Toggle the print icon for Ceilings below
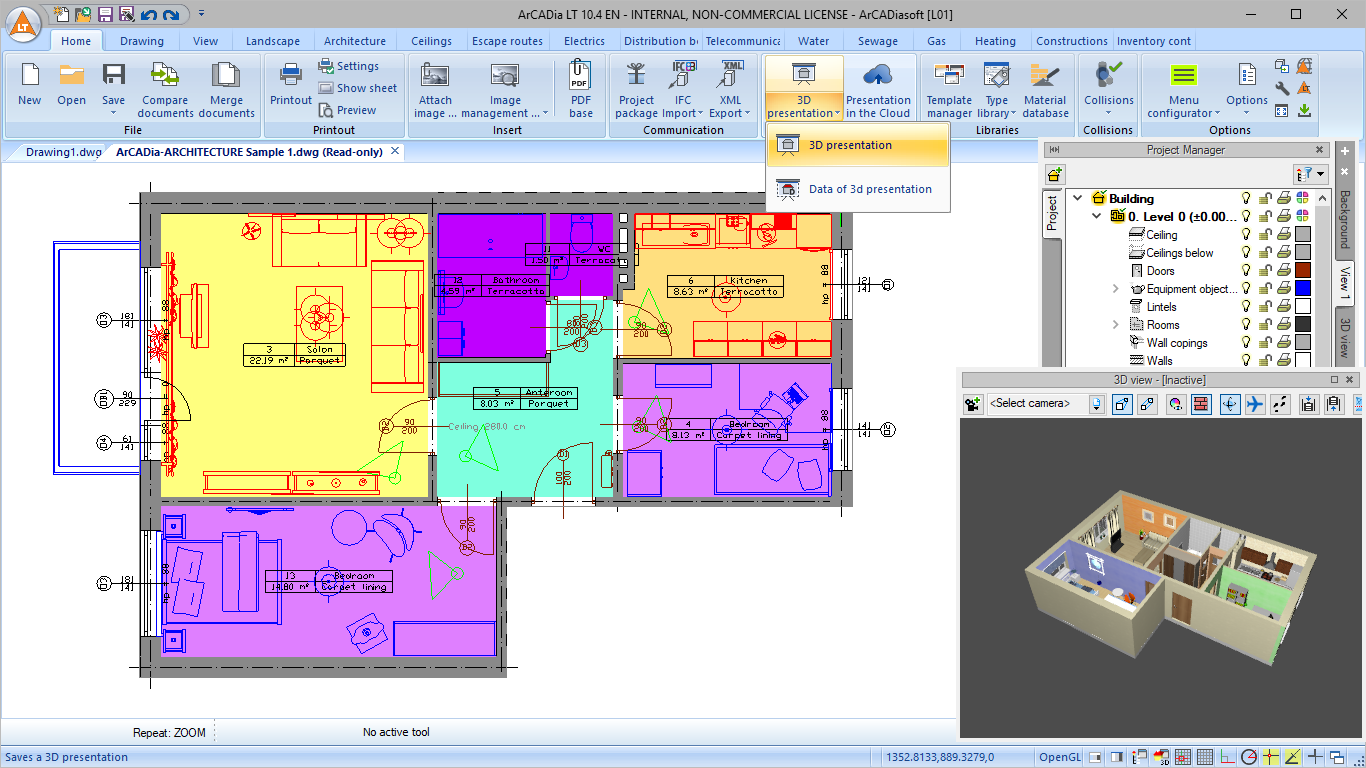 click(1283, 253)
